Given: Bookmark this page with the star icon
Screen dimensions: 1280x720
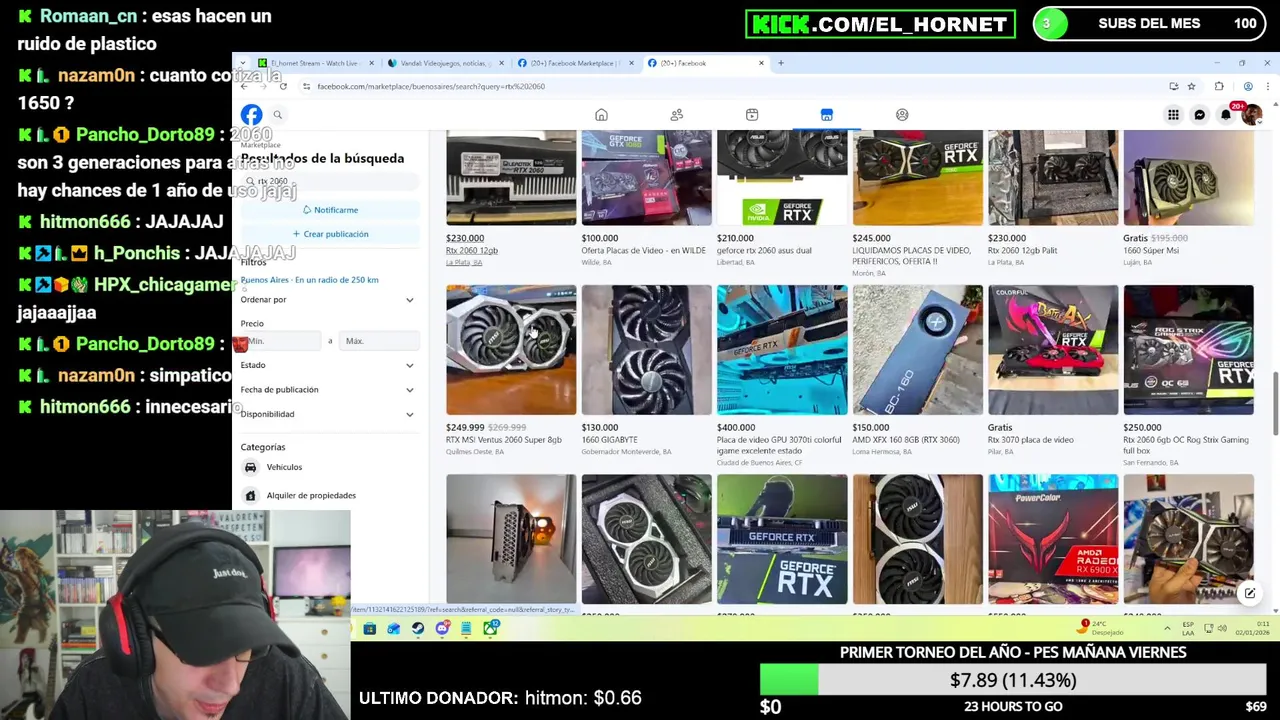Looking at the screenshot, I should click(x=1191, y=87).
